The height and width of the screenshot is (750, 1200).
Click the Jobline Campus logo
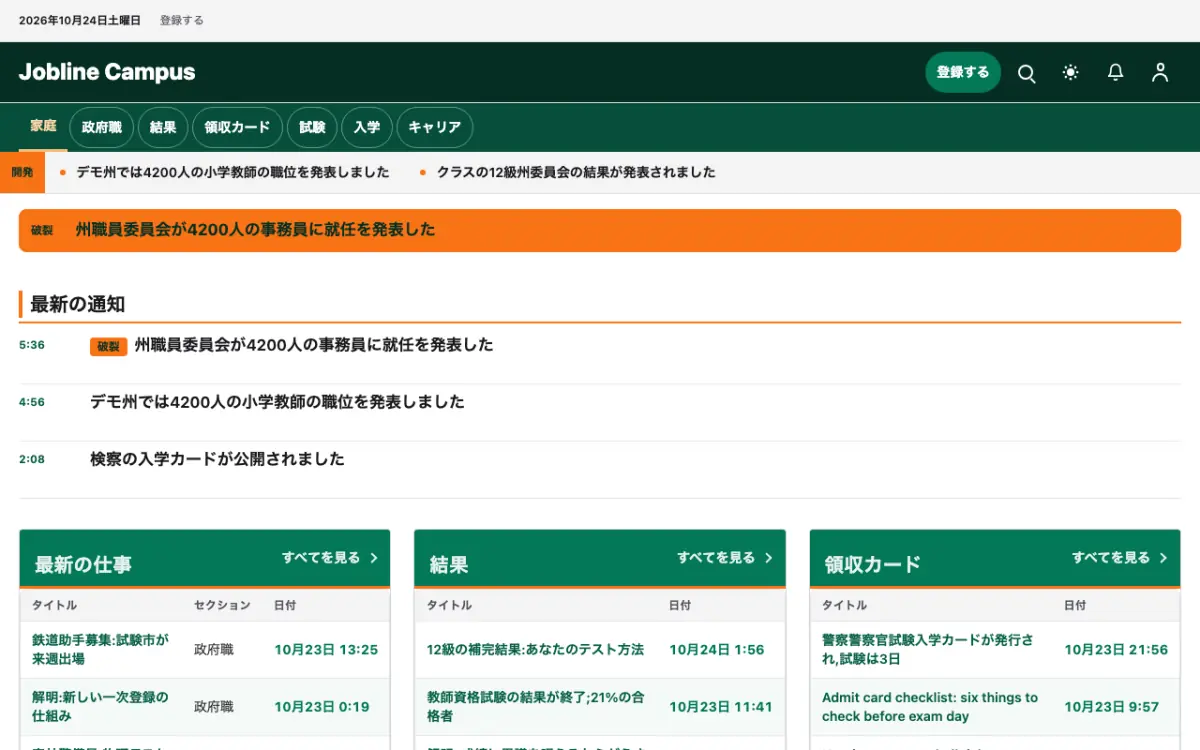[x=107, y=72]
